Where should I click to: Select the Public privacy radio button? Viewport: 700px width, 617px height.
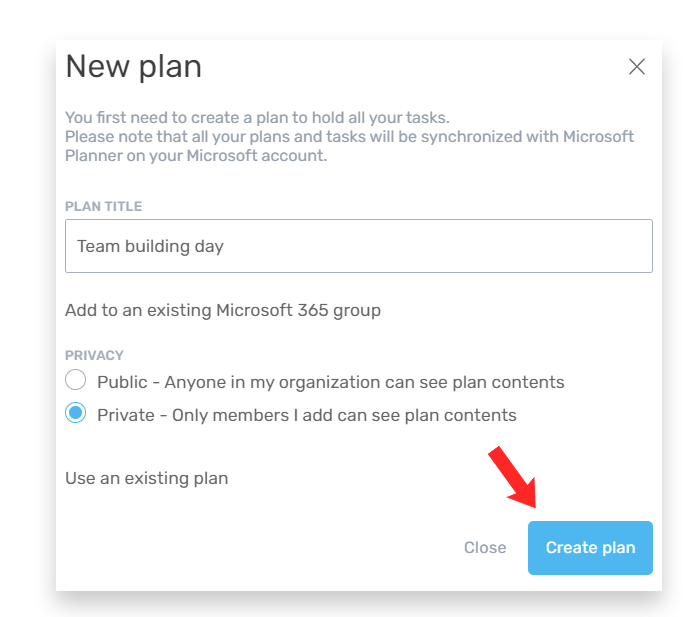coord(76,381)
